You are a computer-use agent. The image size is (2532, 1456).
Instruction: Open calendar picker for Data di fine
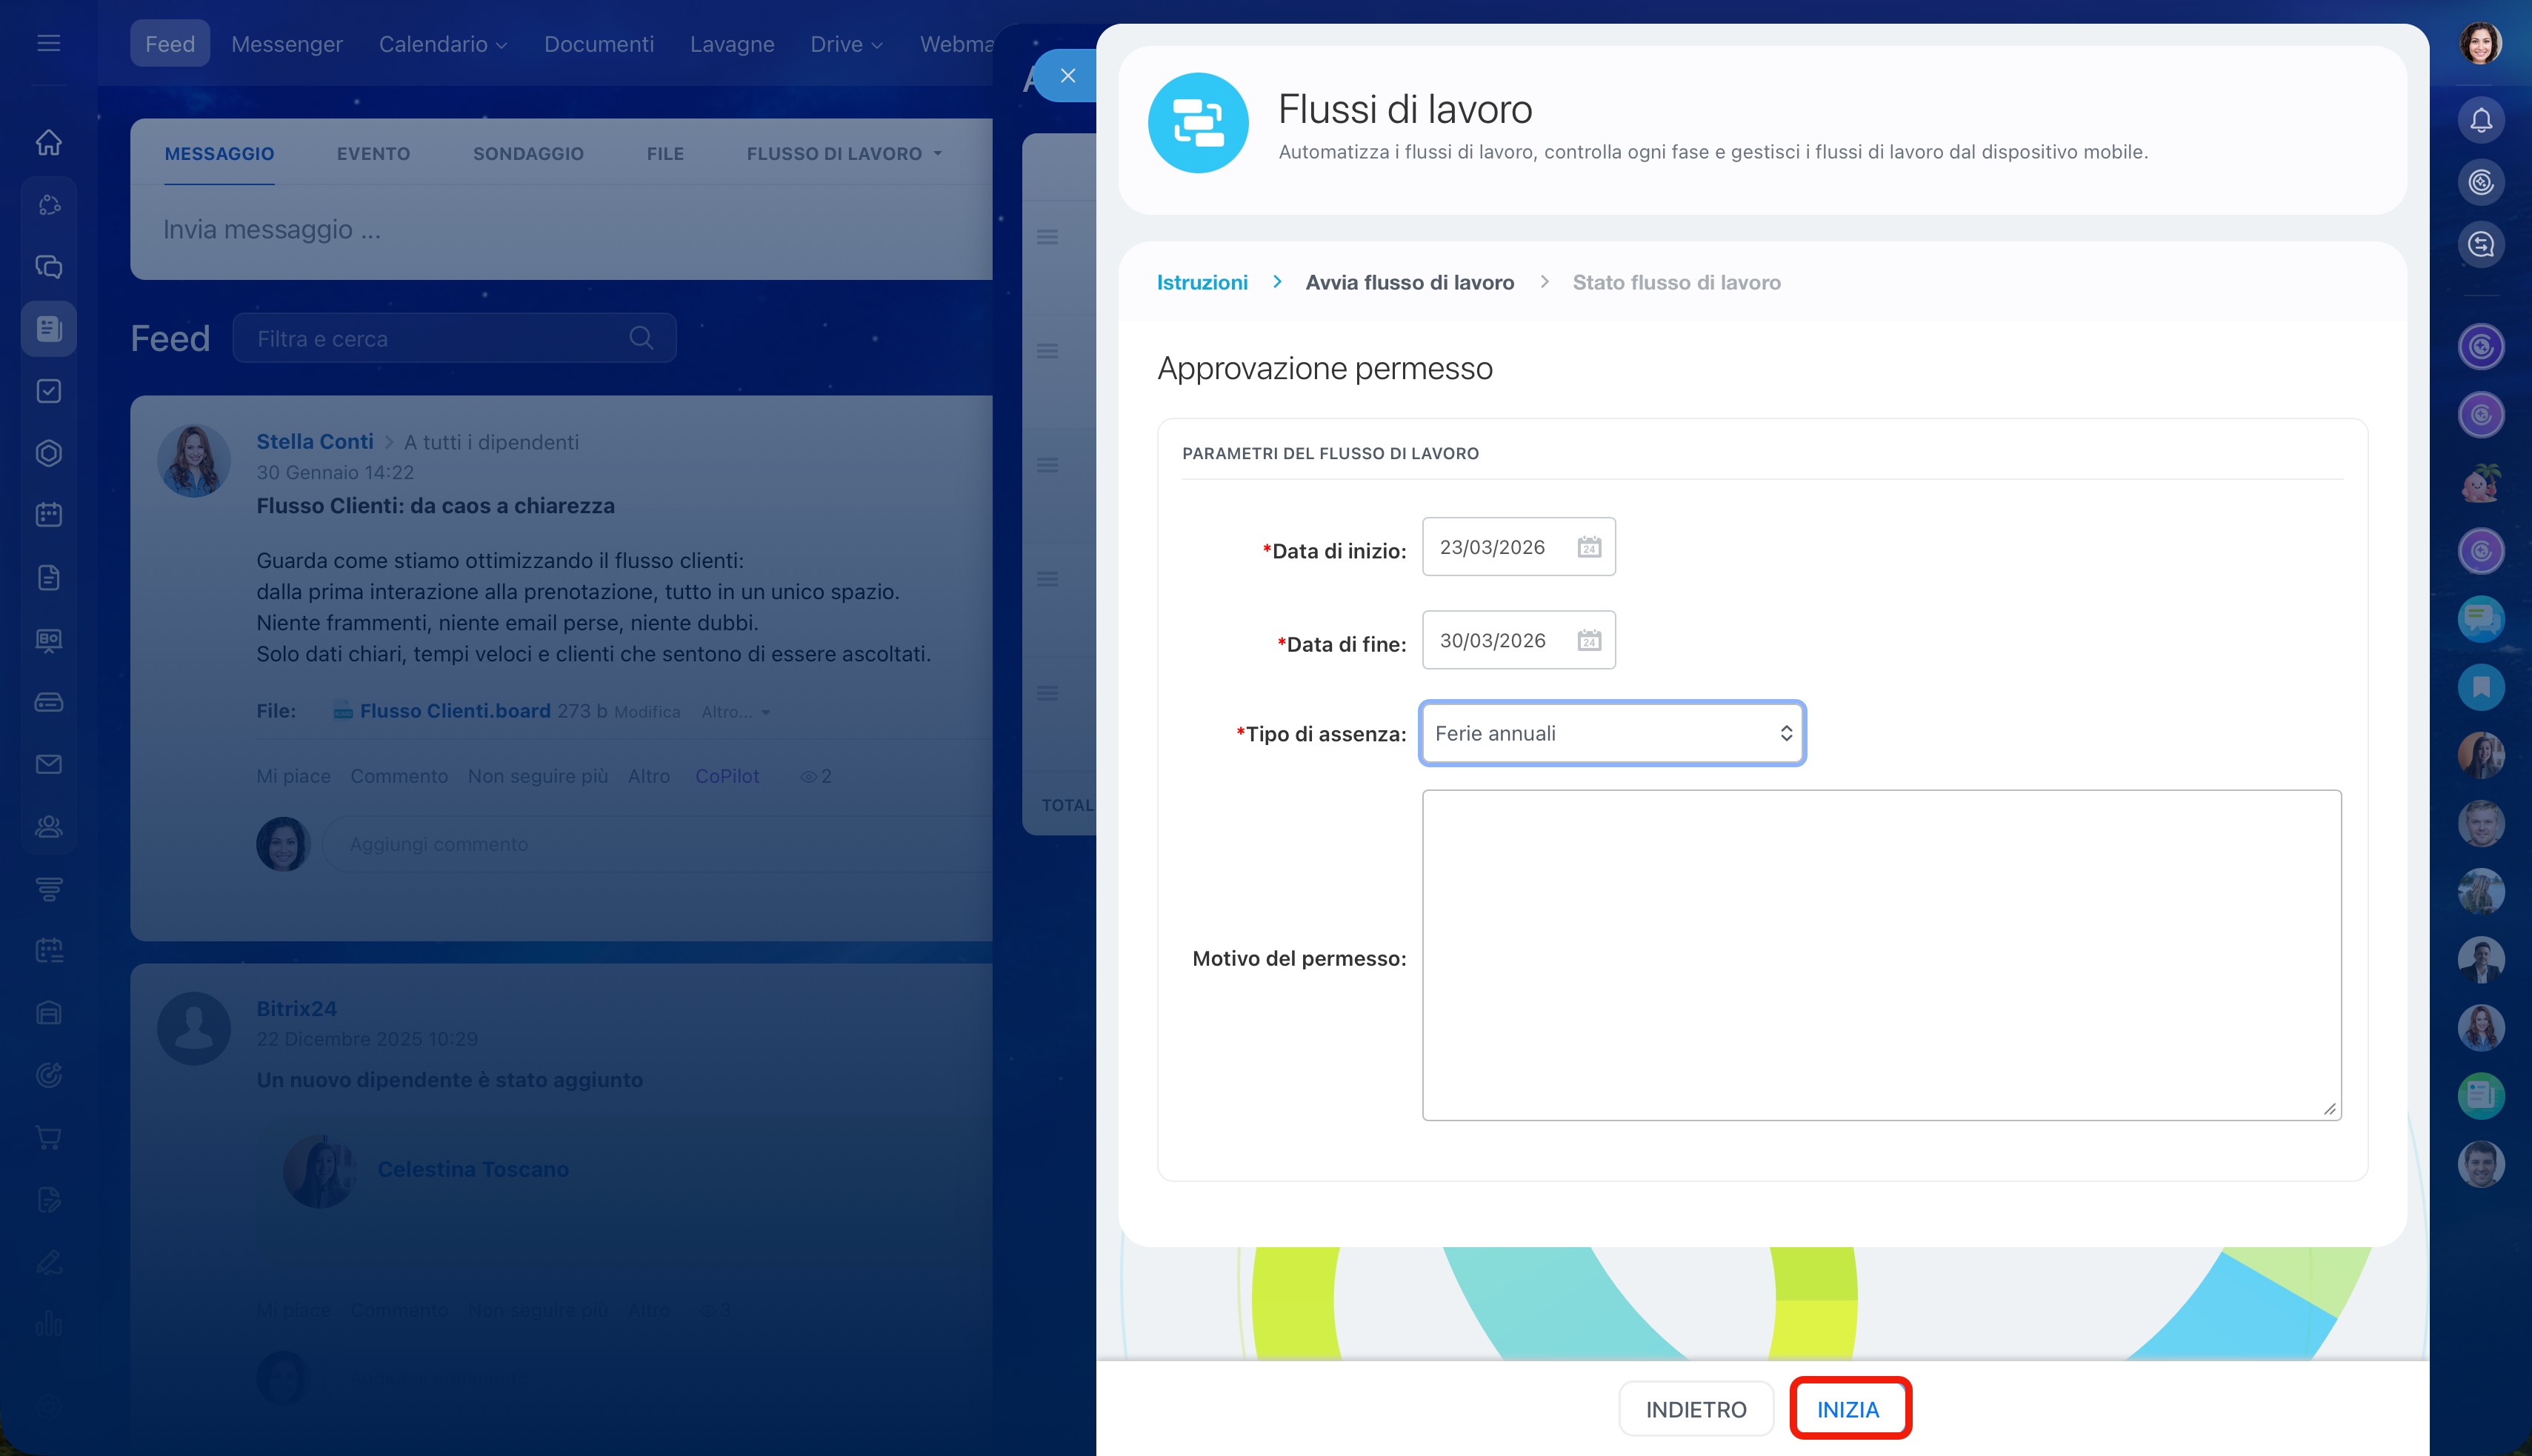(x=1588, y=640)
